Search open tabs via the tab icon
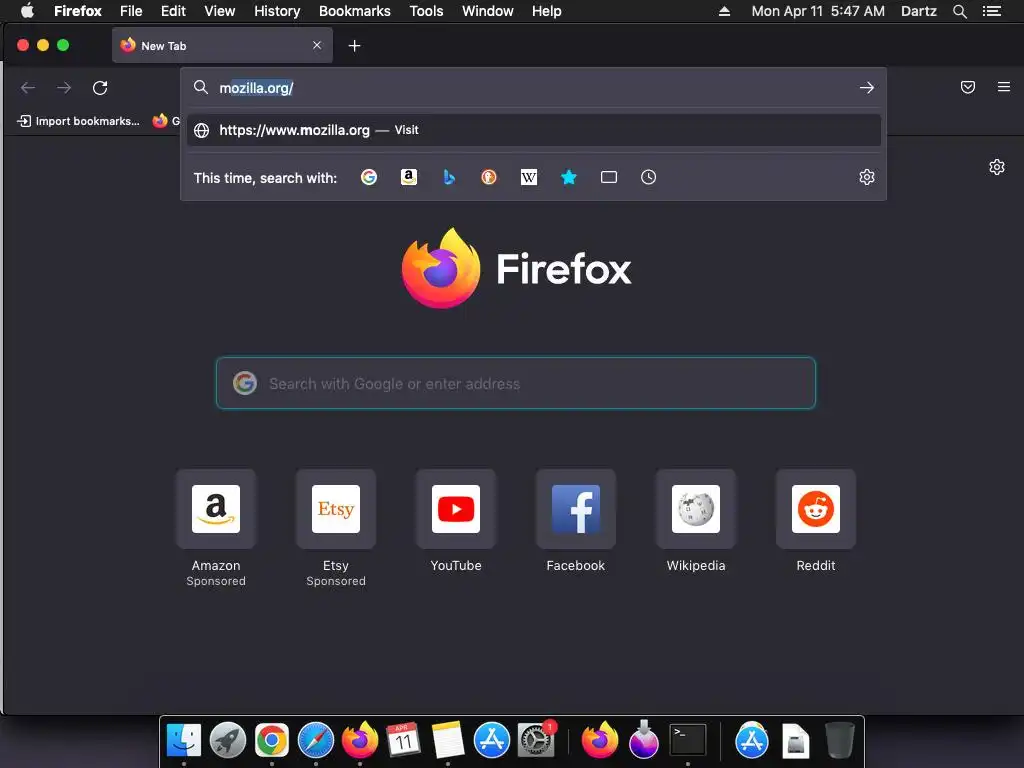 point(609,177)
